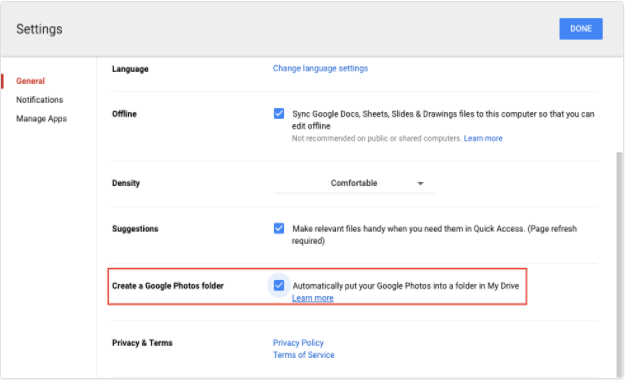Viewport: 625px width, 380px height.
Task: Open Change language settings link
Action: 320,68
